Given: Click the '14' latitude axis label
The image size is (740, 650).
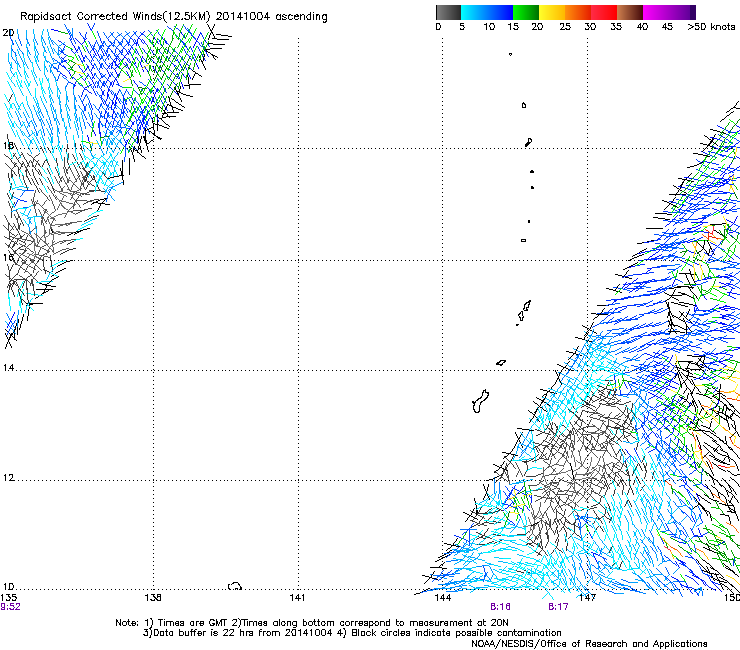Looking at the screenshot, I should coord(8,367).
